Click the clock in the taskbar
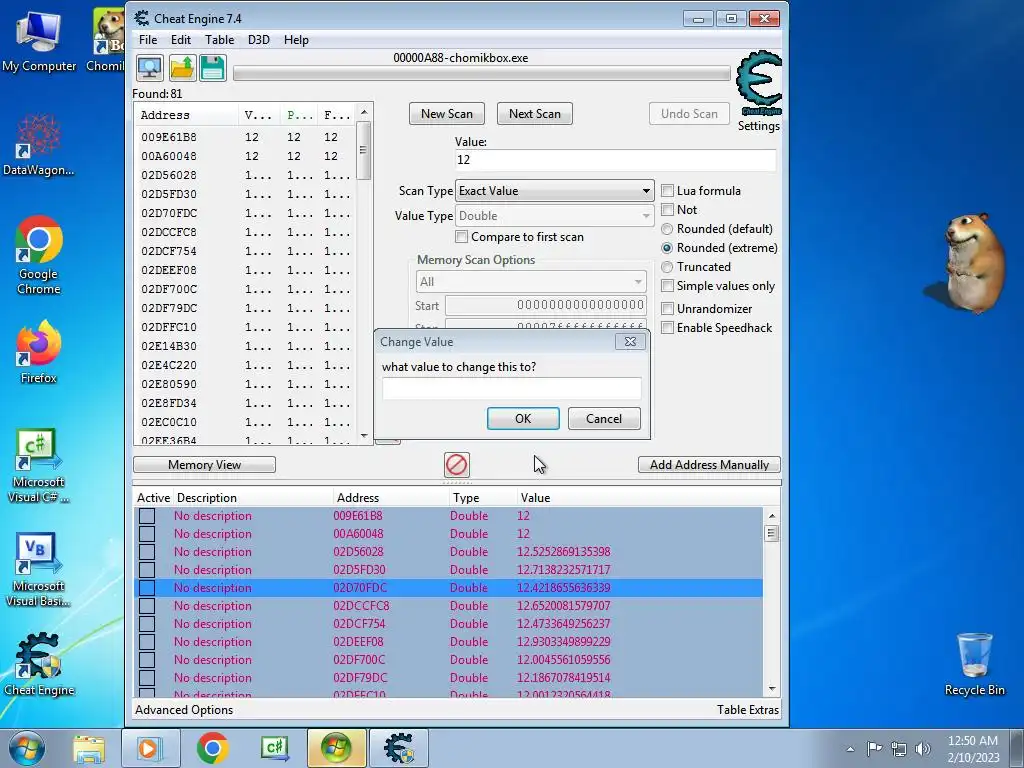 pyautogui.click(x=973, y=749)
